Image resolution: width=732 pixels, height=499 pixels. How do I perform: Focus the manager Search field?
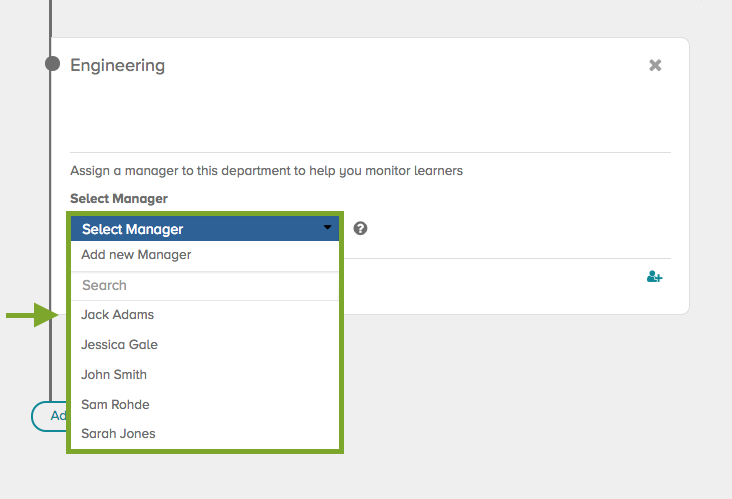(x=205, y=285)
